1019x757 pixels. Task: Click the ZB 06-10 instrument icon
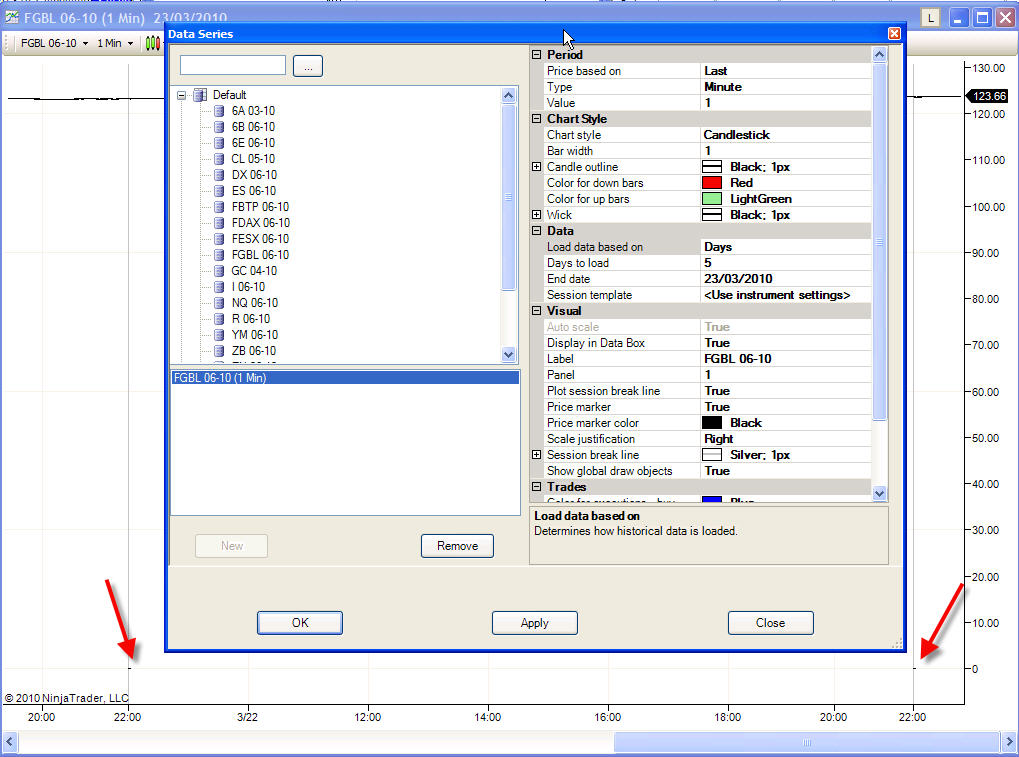tap(220, 351)
